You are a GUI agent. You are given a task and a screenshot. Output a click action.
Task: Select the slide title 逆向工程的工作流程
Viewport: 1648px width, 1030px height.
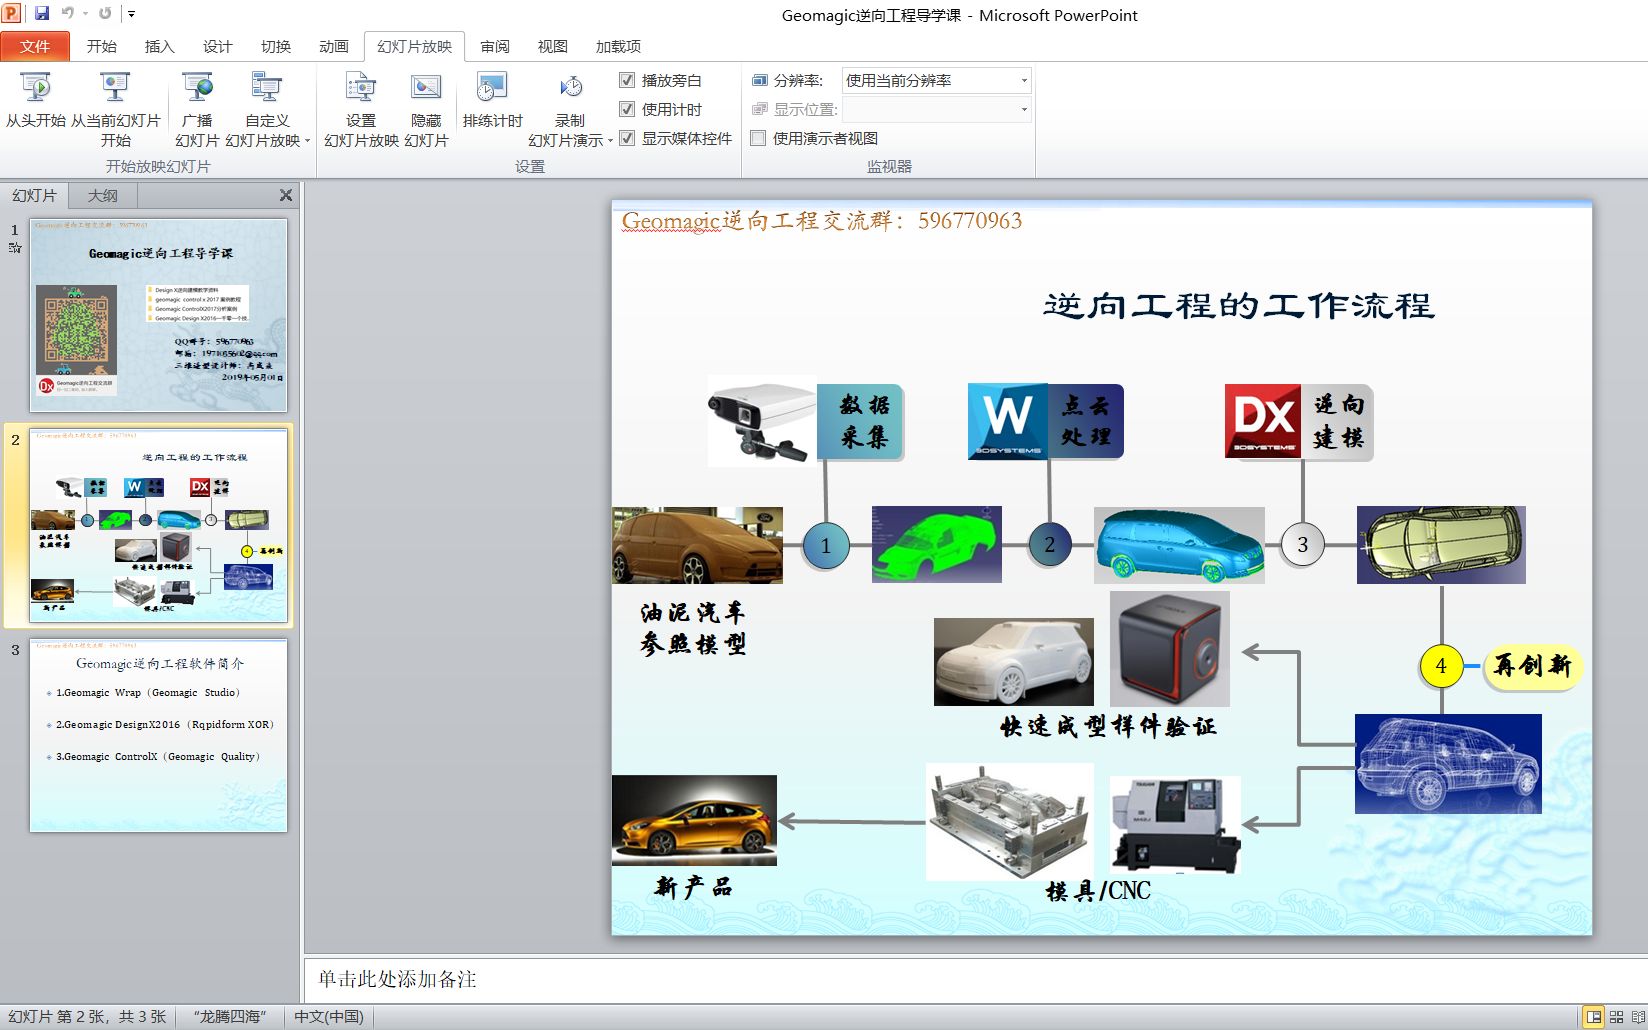pyautogui.click(x=1238, y=305)
